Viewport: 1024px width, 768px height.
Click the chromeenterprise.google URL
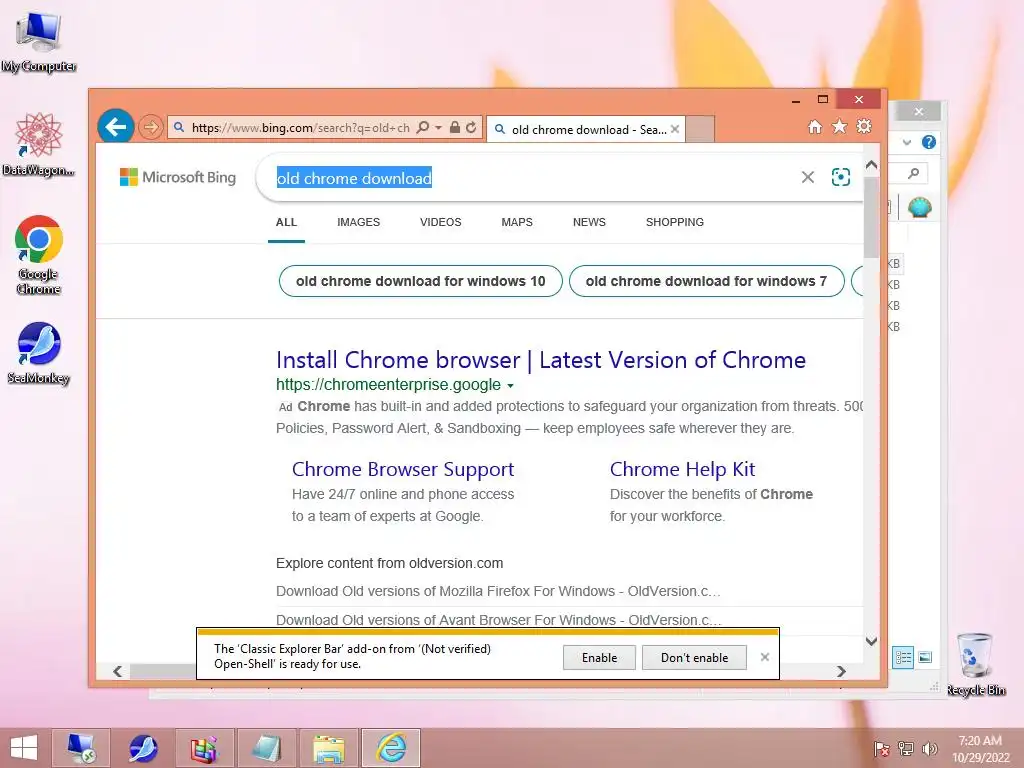pos(389,385)
